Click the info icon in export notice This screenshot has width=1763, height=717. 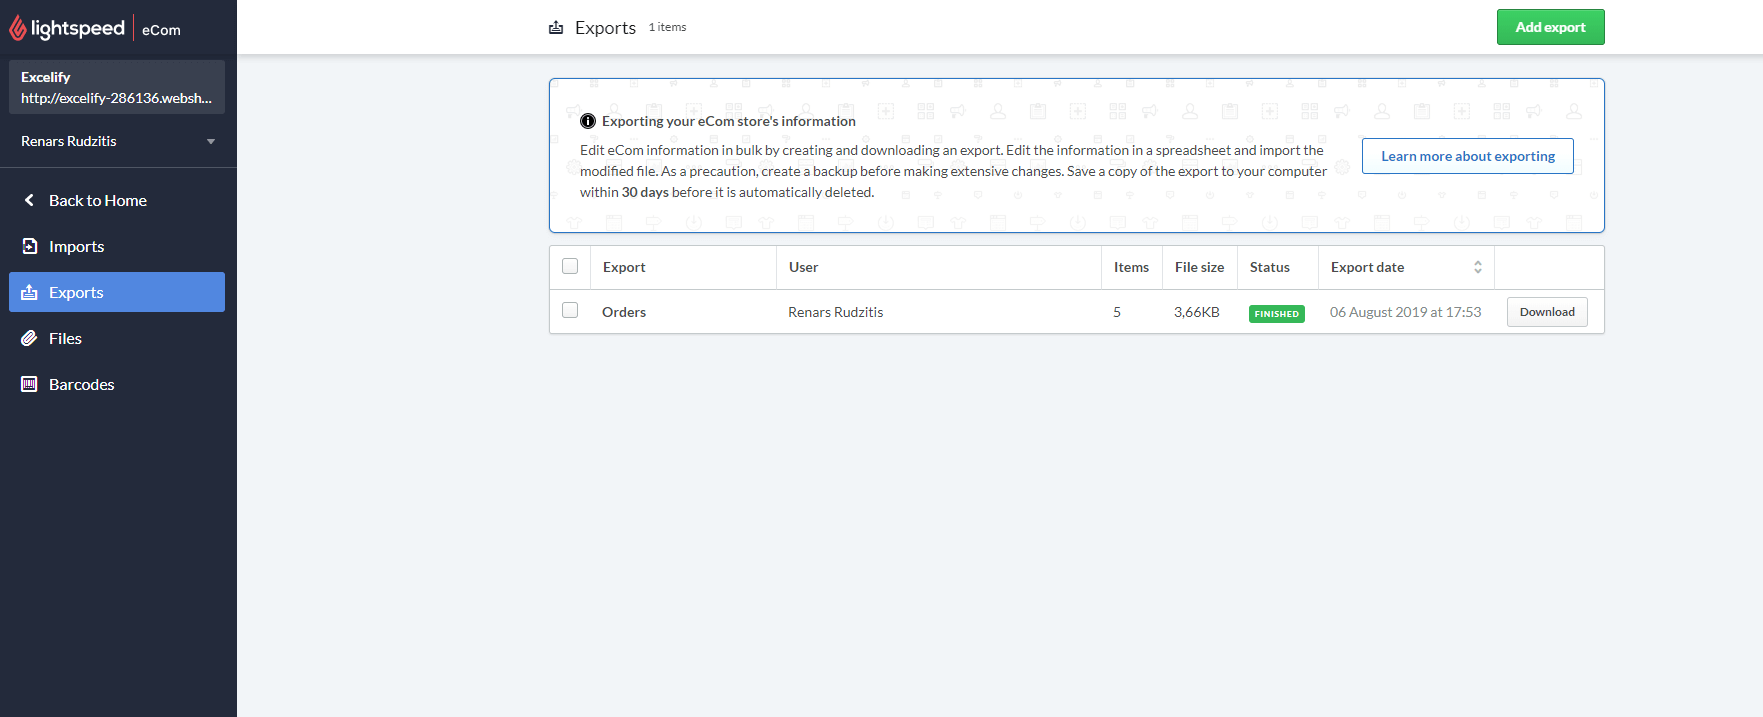point(588,121)
